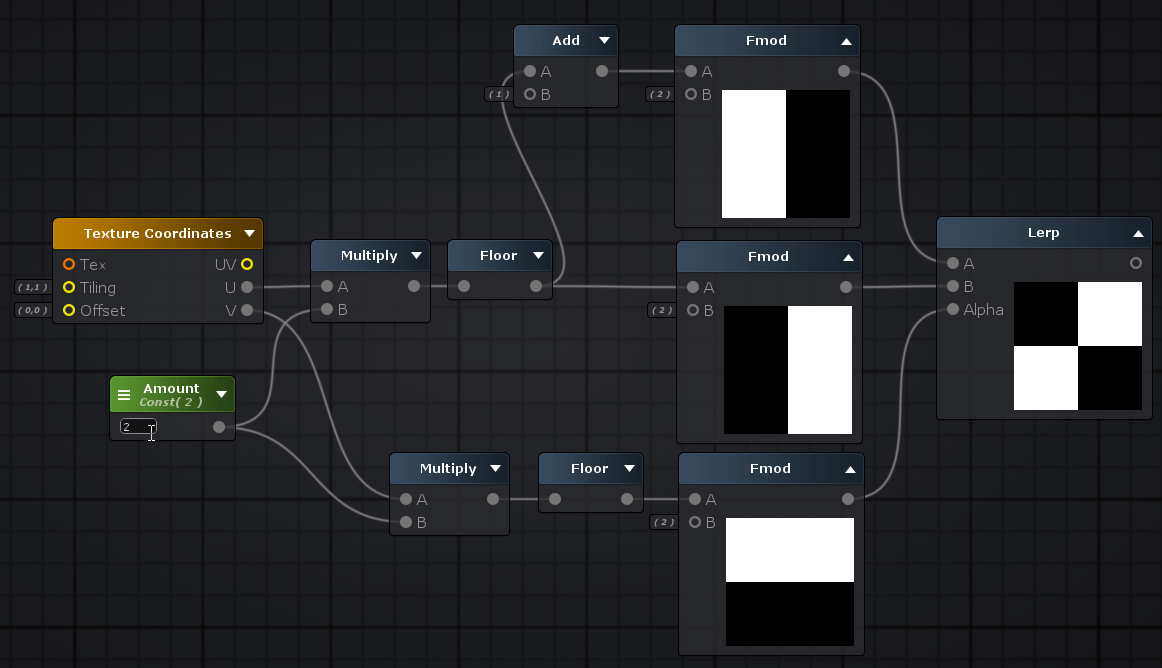Collapse the Lerp node using its up arrow
The height and width of the screenshot is (668, 1162).
(x=1138, y=232)
